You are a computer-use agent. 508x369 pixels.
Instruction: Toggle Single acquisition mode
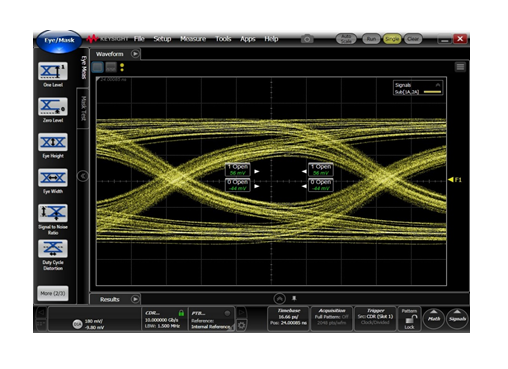pyautogui.click(x=392, y=39)
